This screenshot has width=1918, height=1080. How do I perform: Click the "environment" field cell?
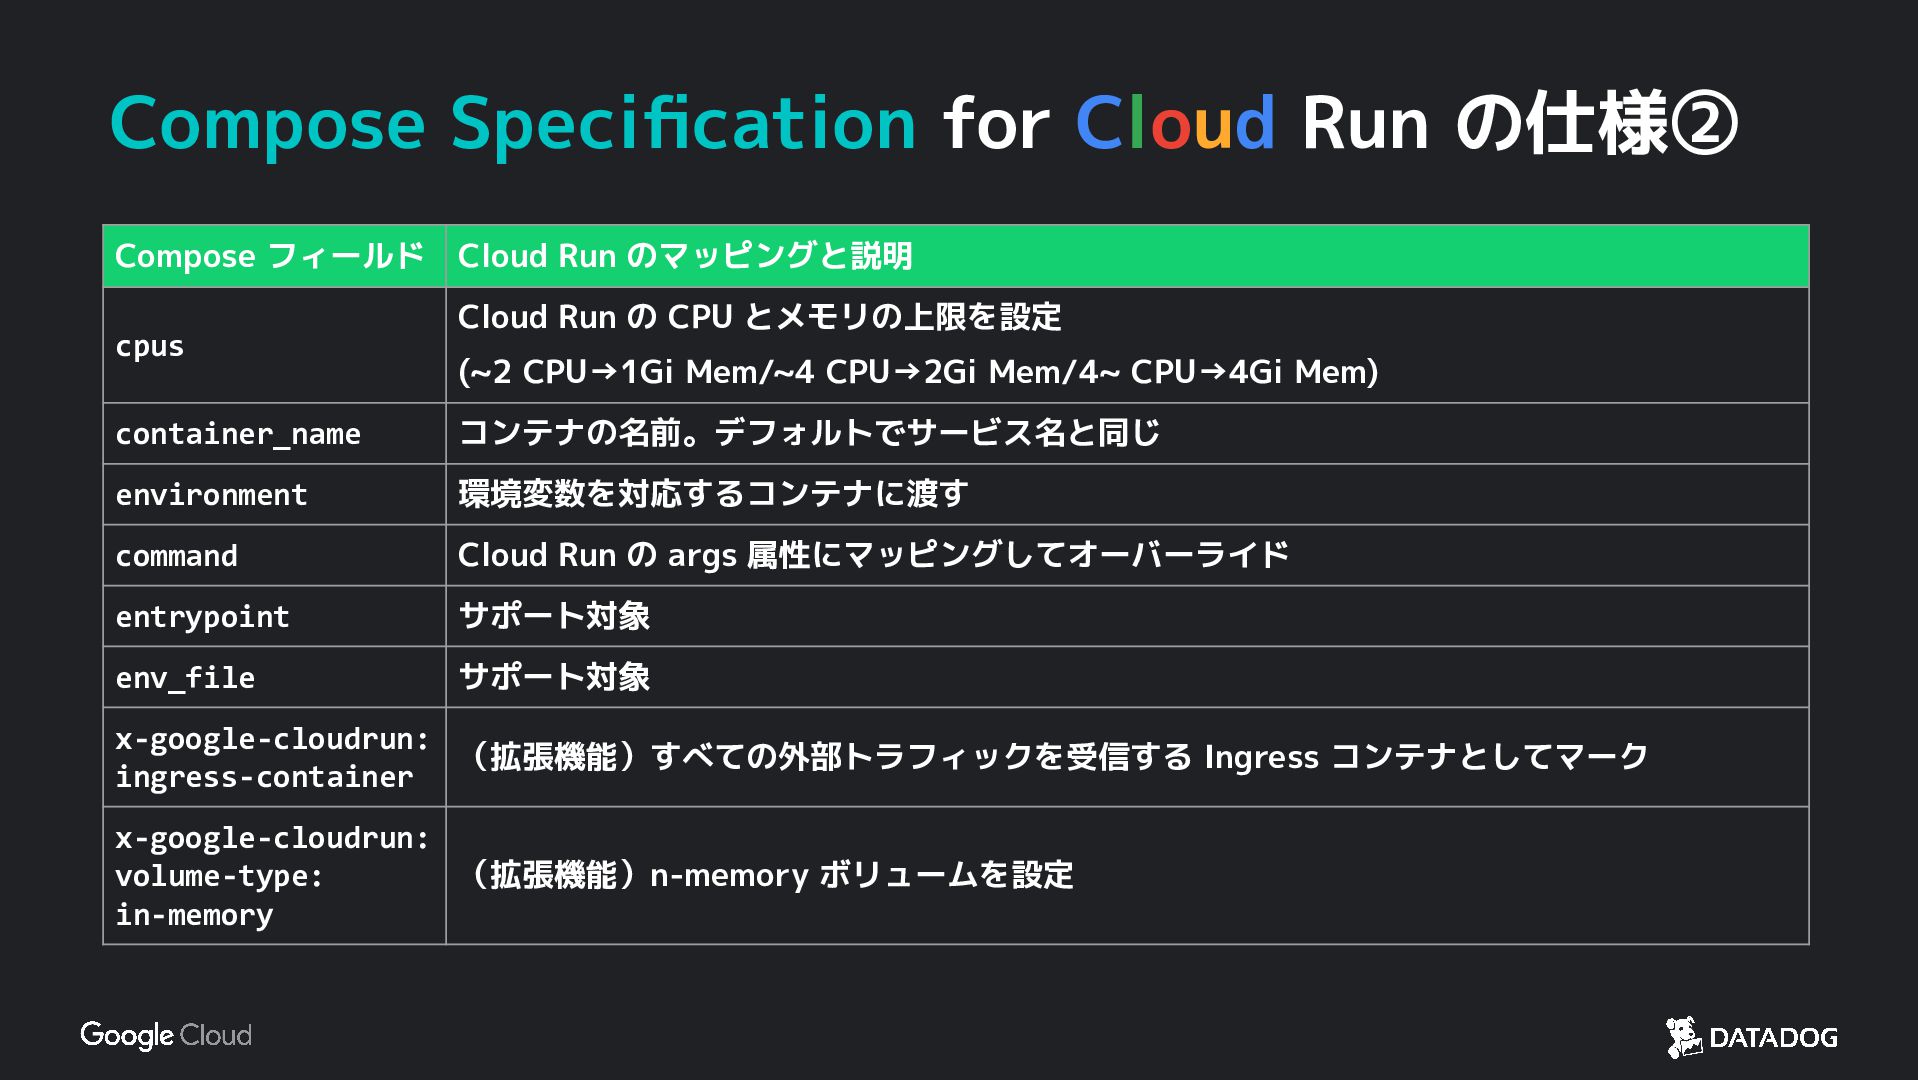click(x=211, y=495)
